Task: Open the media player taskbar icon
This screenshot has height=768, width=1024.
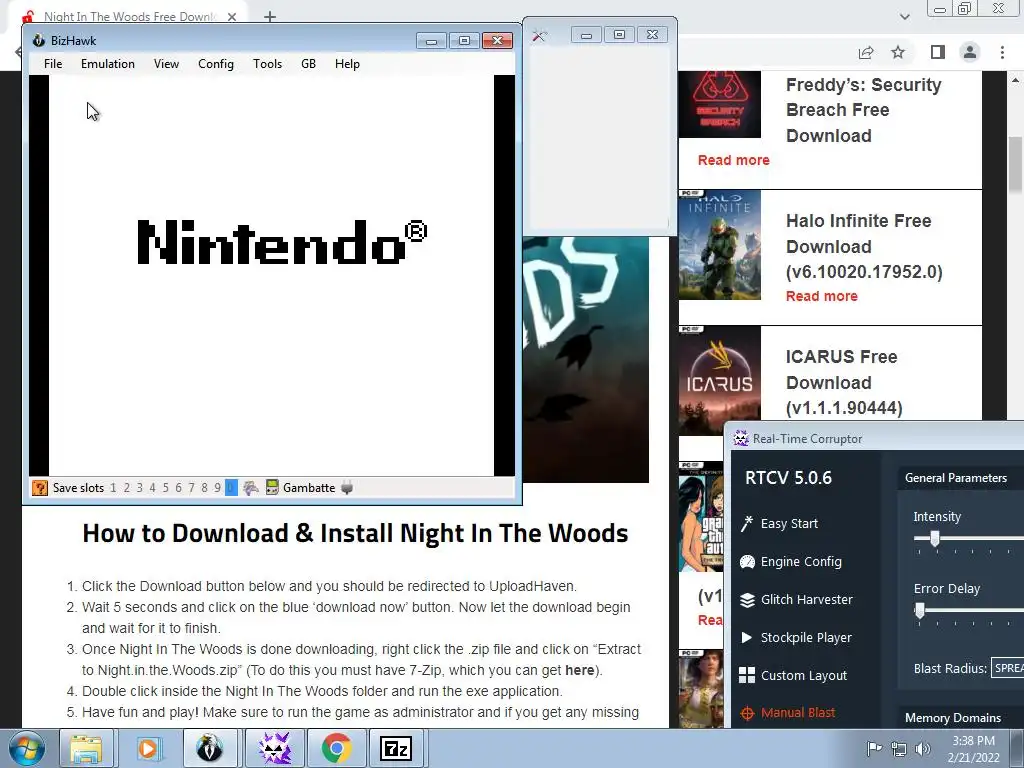Action: click(148, 748)
